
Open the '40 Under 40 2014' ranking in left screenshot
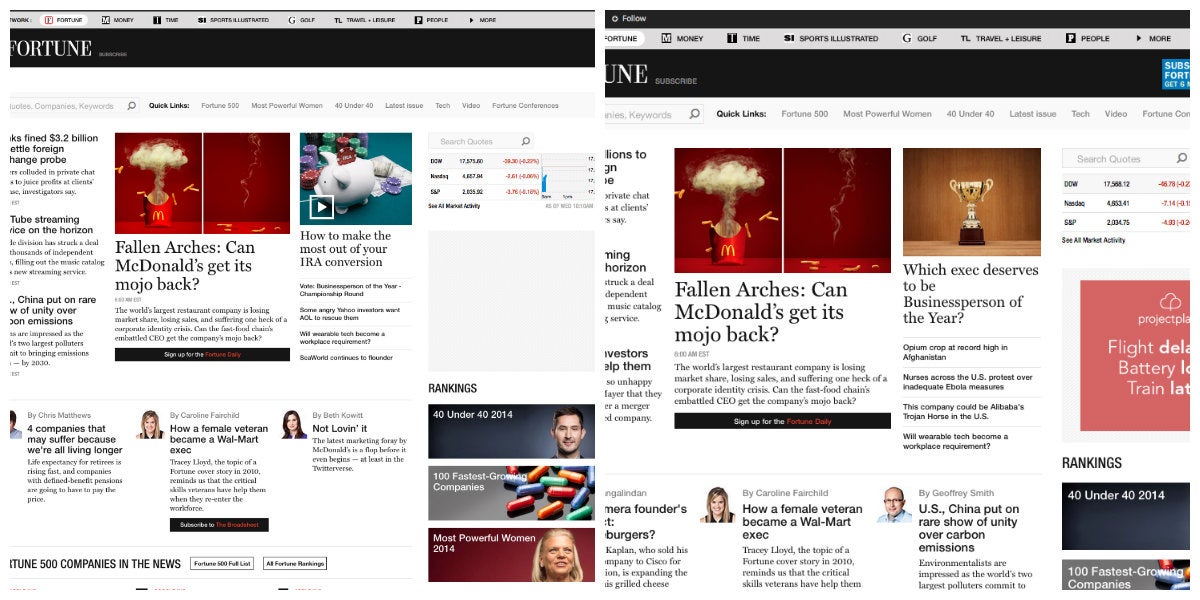point(511,431)
